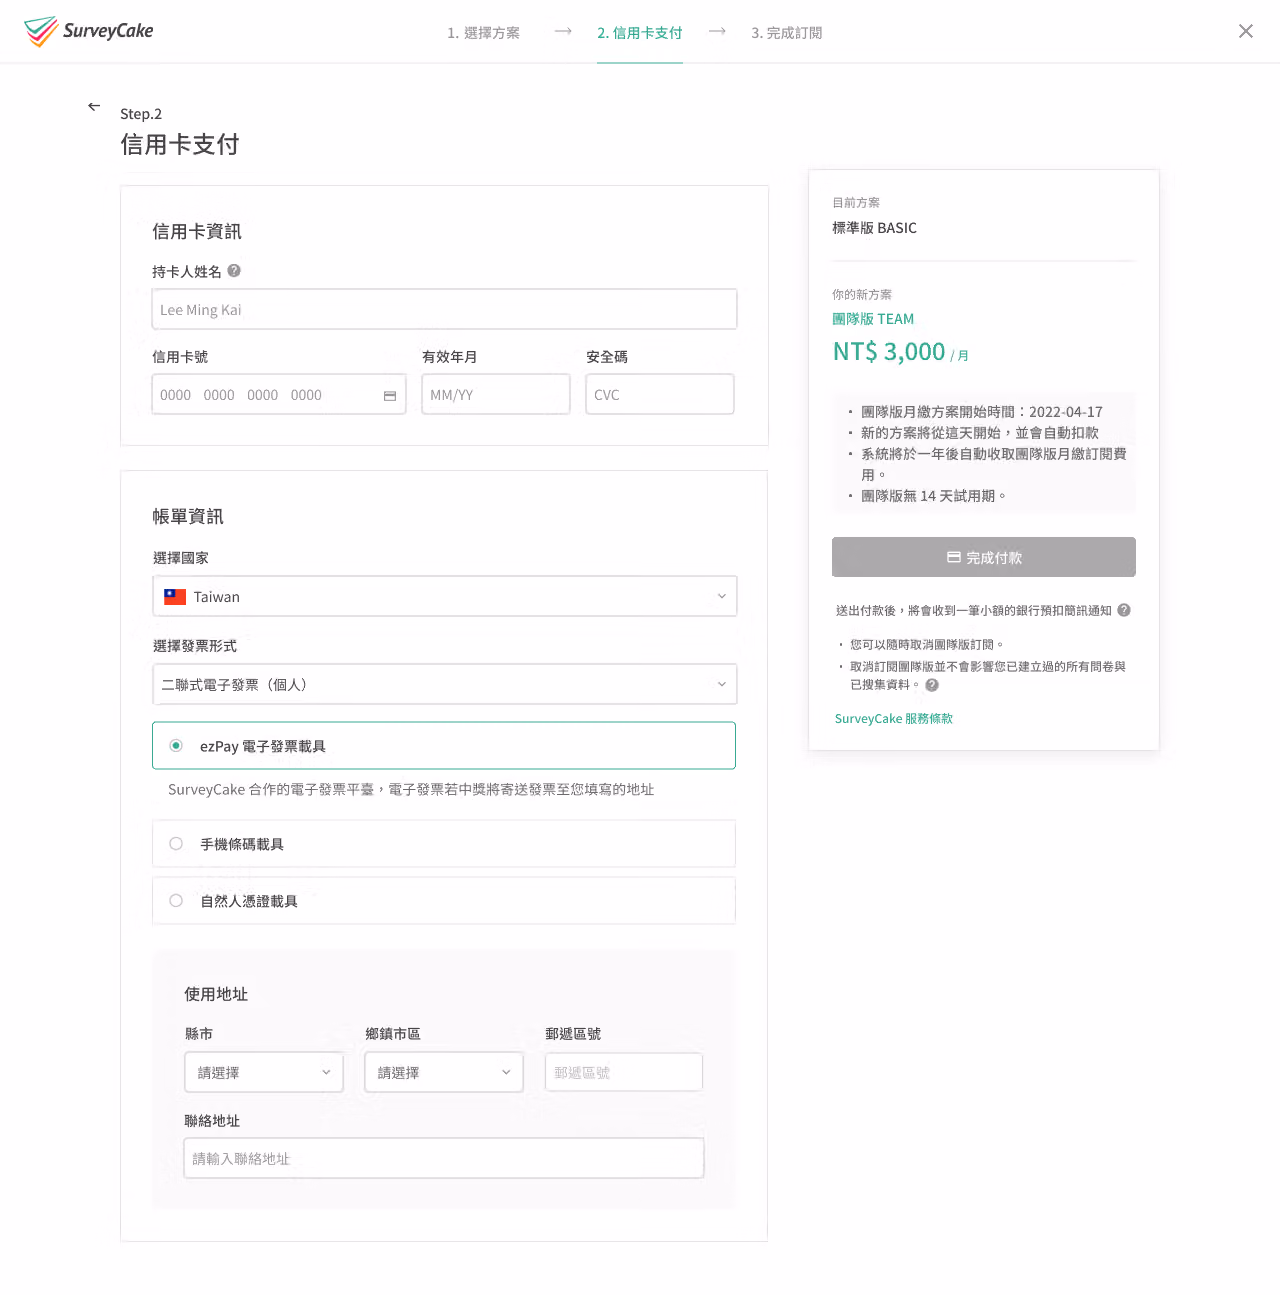The height and width of the screenshot is (1295, 1280).
Task: Open the invoice type dropdown 二聯式電子發票
Action: (x=444, y=684)
